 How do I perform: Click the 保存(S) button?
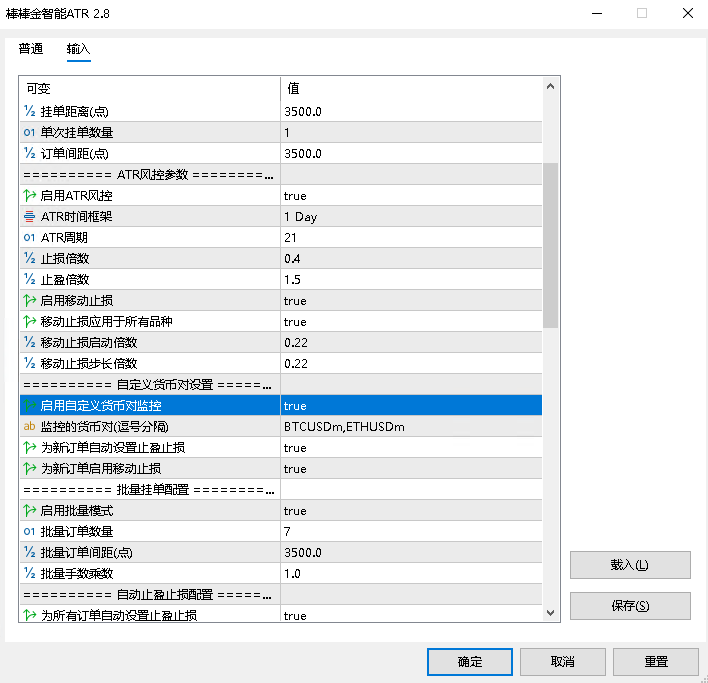point(630,606)
